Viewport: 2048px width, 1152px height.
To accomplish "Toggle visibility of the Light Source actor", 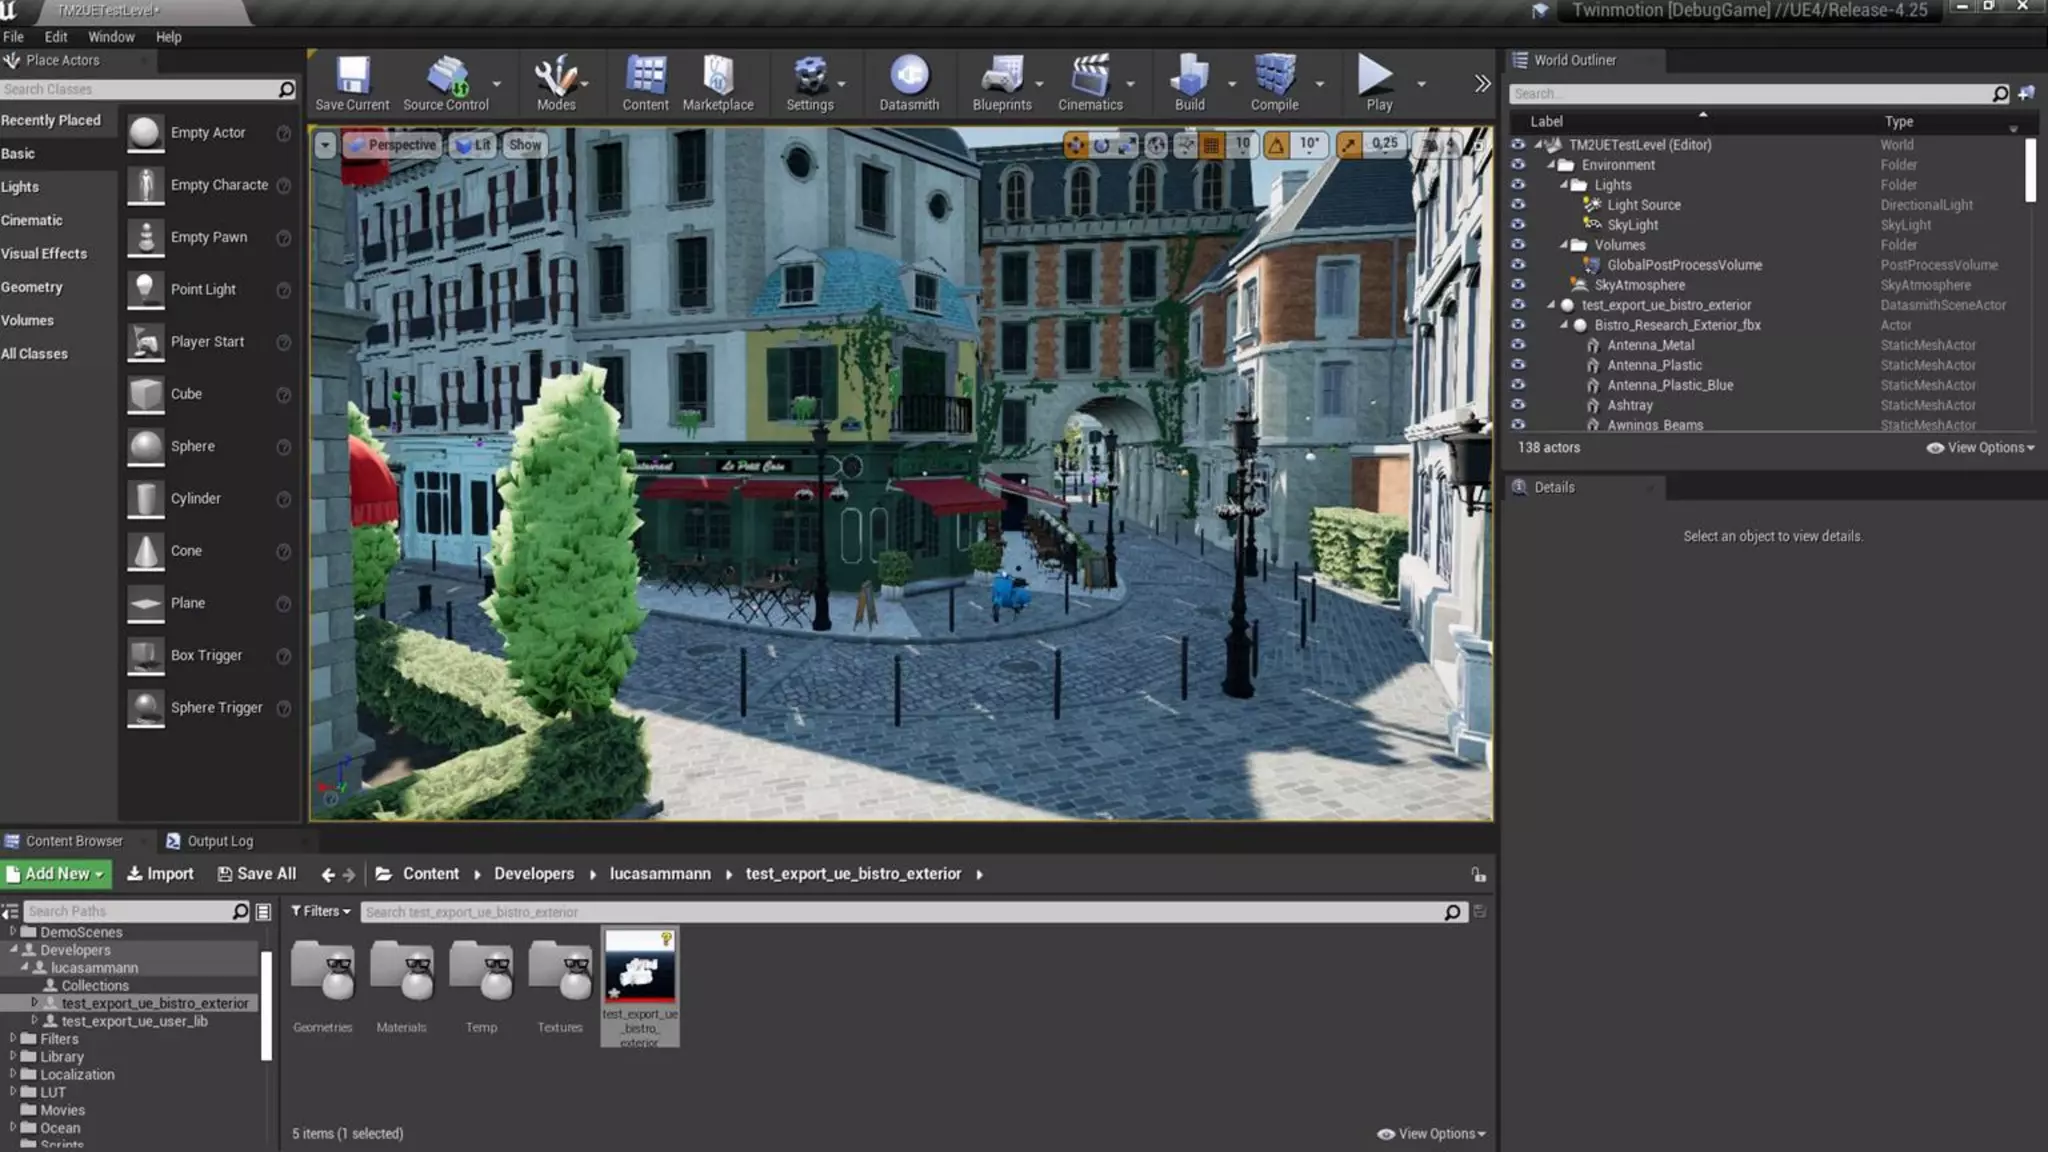I will pyautogui.click(x=1518, y=205).
